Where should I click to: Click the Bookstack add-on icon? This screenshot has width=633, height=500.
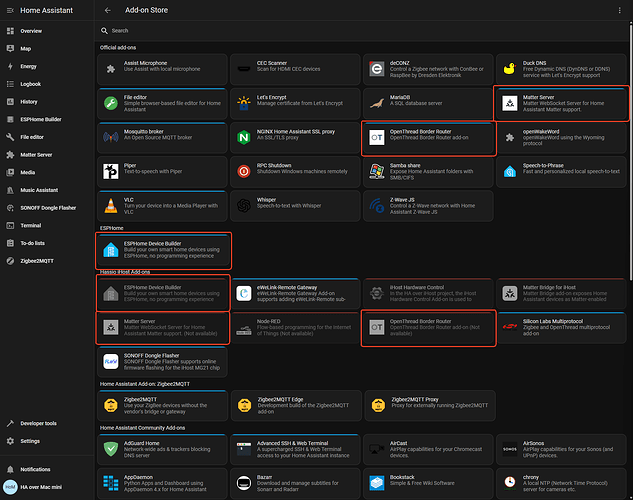(x=377, y=483)
